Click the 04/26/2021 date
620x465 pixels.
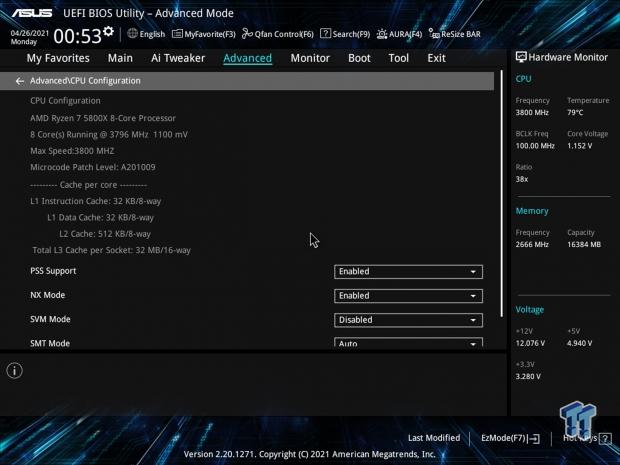pyautogui.click(x=30, y=33)
